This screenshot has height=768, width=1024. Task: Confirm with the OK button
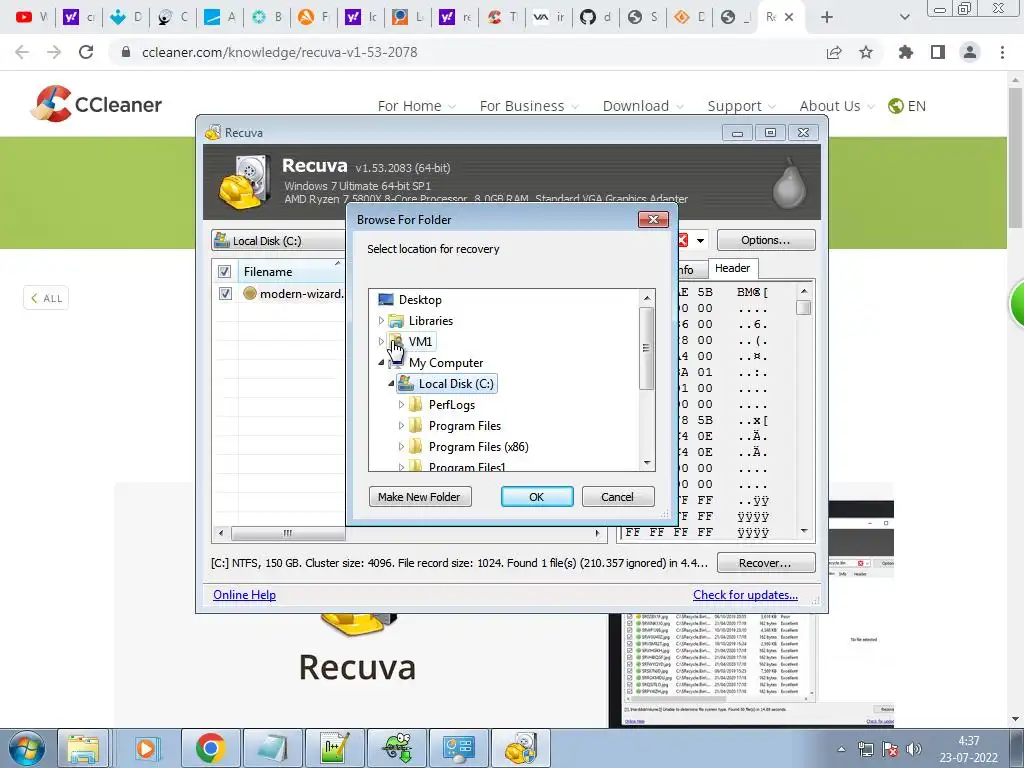click(x=537, y=496)
